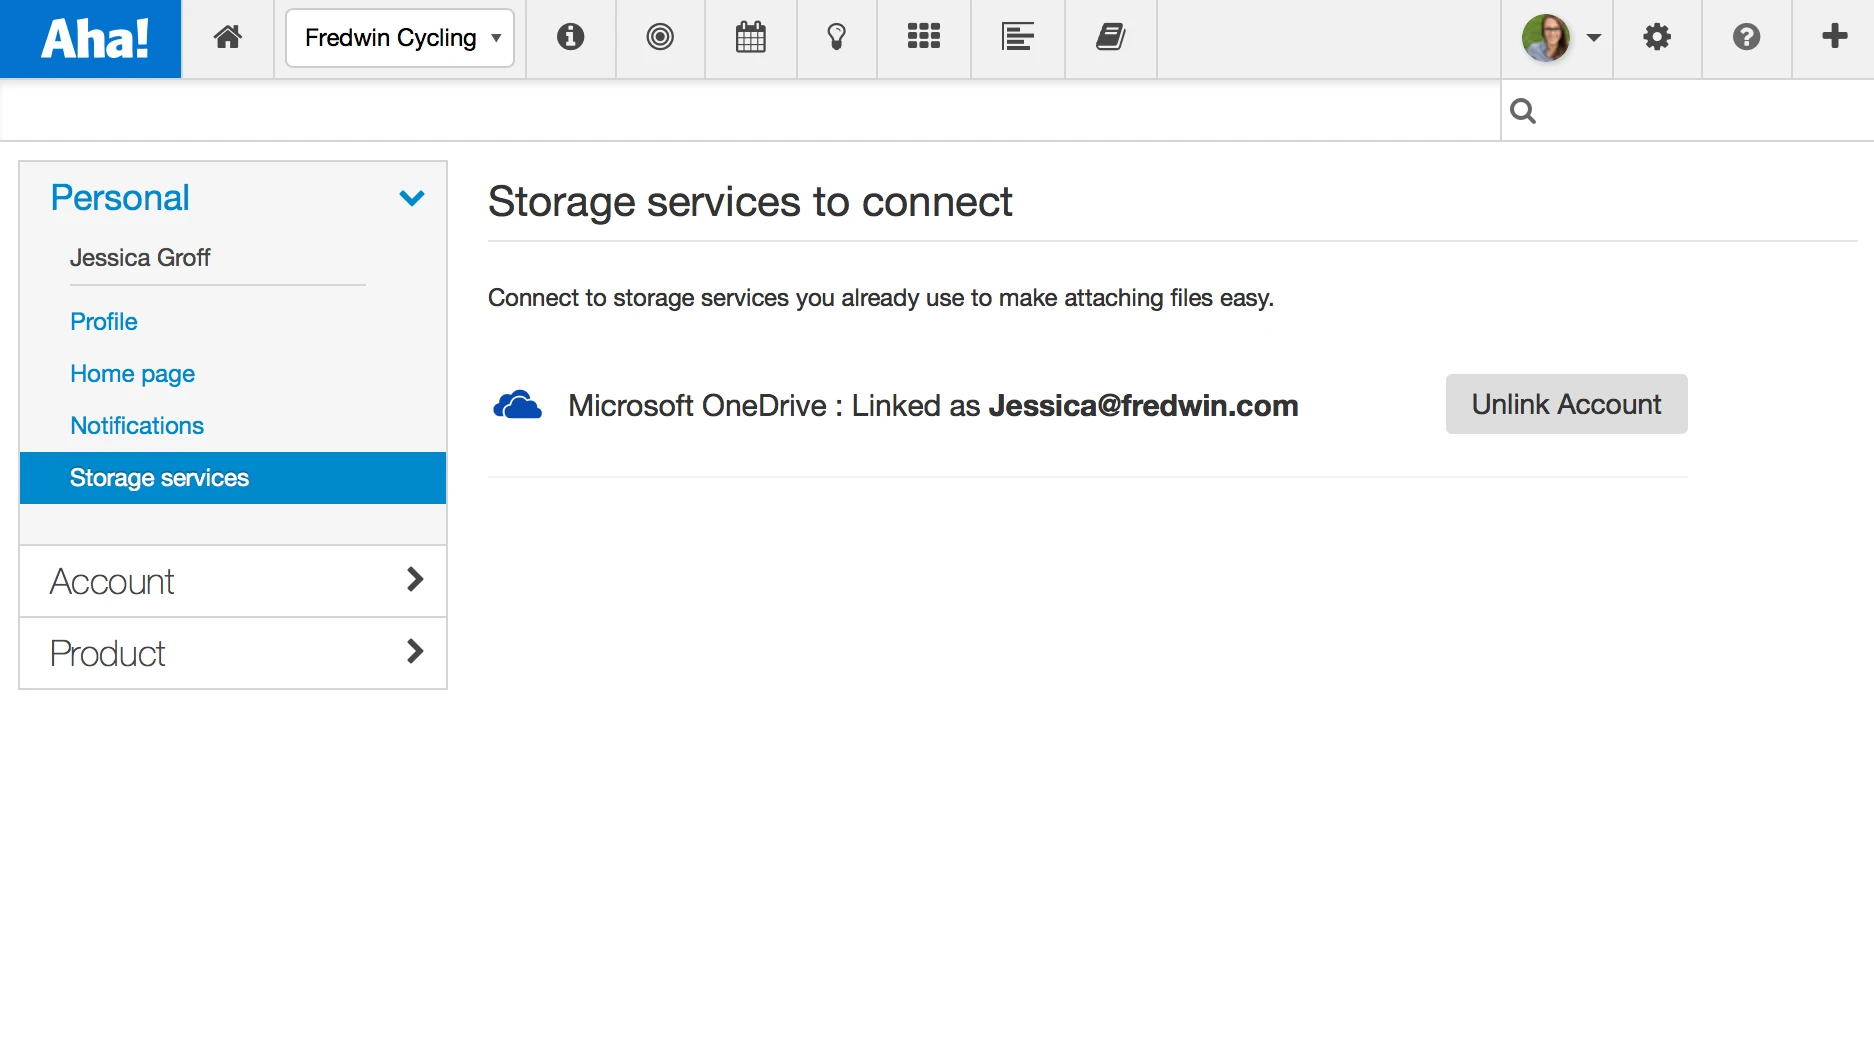Image resolution: width=1874 pixels, height=1056 pixels.
Task: Open the user avatar dropdown menu
Action: [x=1560, y=38]
